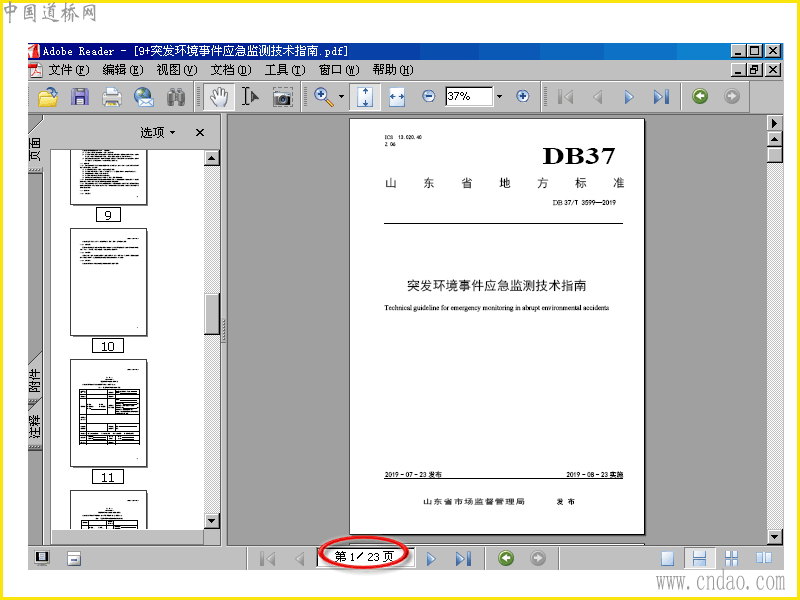Click the Adobe PDF document icon in menu bar
Screen dimensions: 800x600
tap(35, 70)
